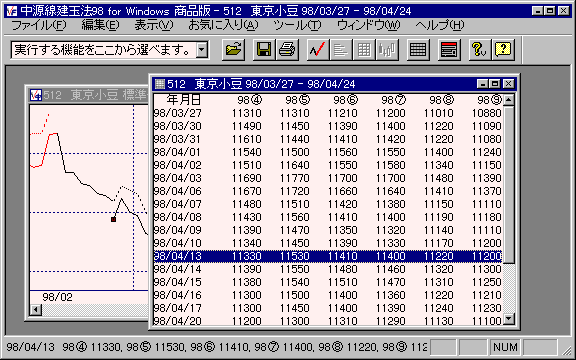Click chart window left scroll arrow
576x360 pixels.
click(36, 310)
